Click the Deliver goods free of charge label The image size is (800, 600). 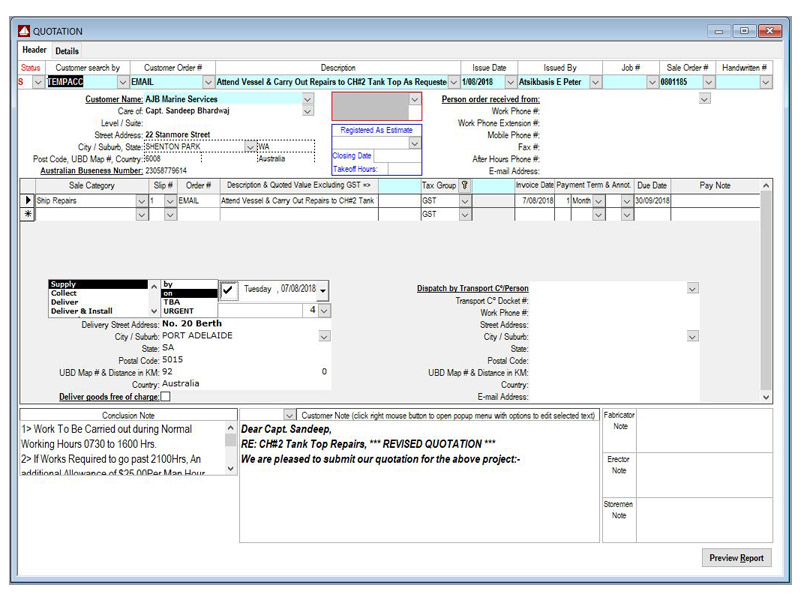click(109, 396)
